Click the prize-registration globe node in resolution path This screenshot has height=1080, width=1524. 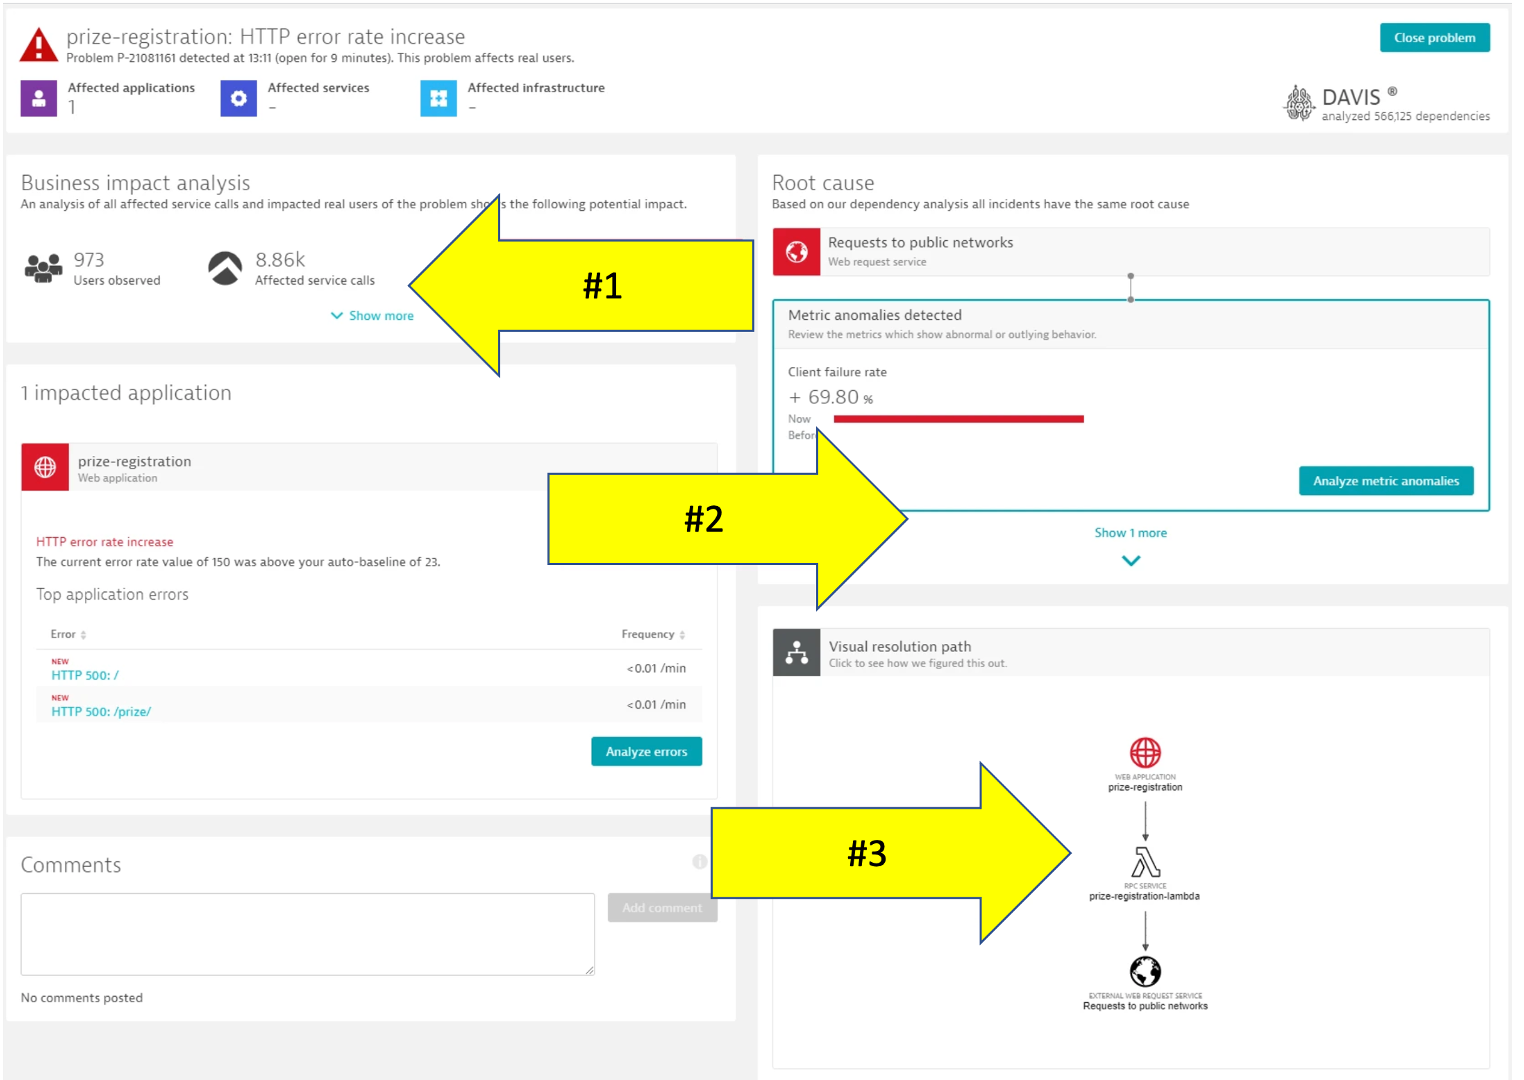(x=1145, y=752)
